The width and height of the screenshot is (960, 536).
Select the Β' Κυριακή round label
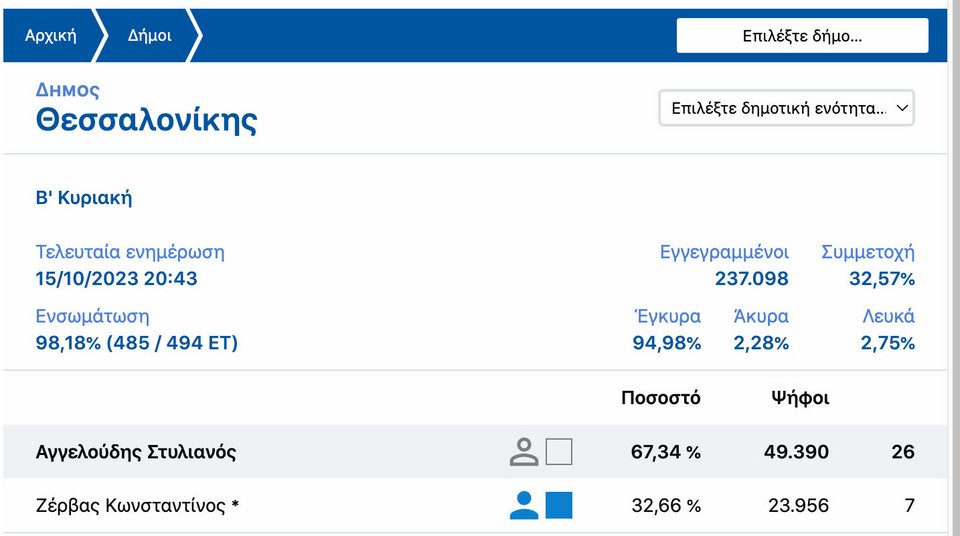(84, 198)
